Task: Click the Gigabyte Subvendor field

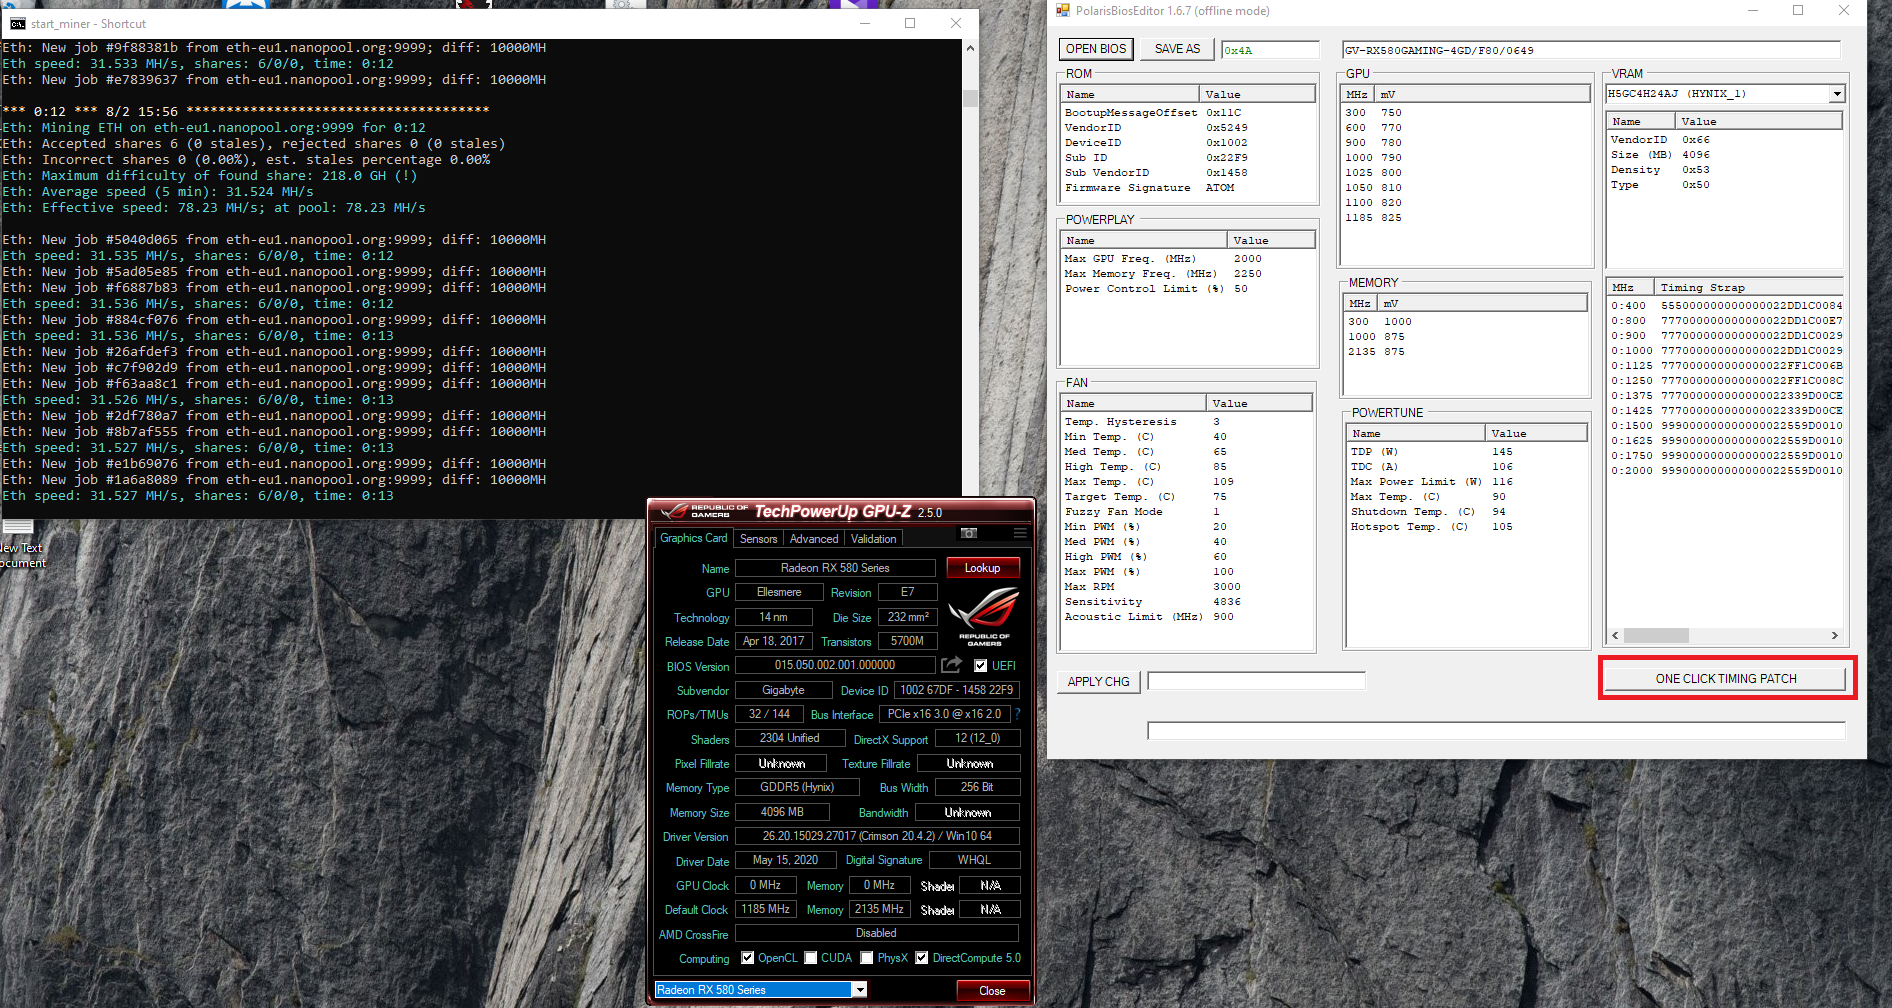Action: point(783,690)
